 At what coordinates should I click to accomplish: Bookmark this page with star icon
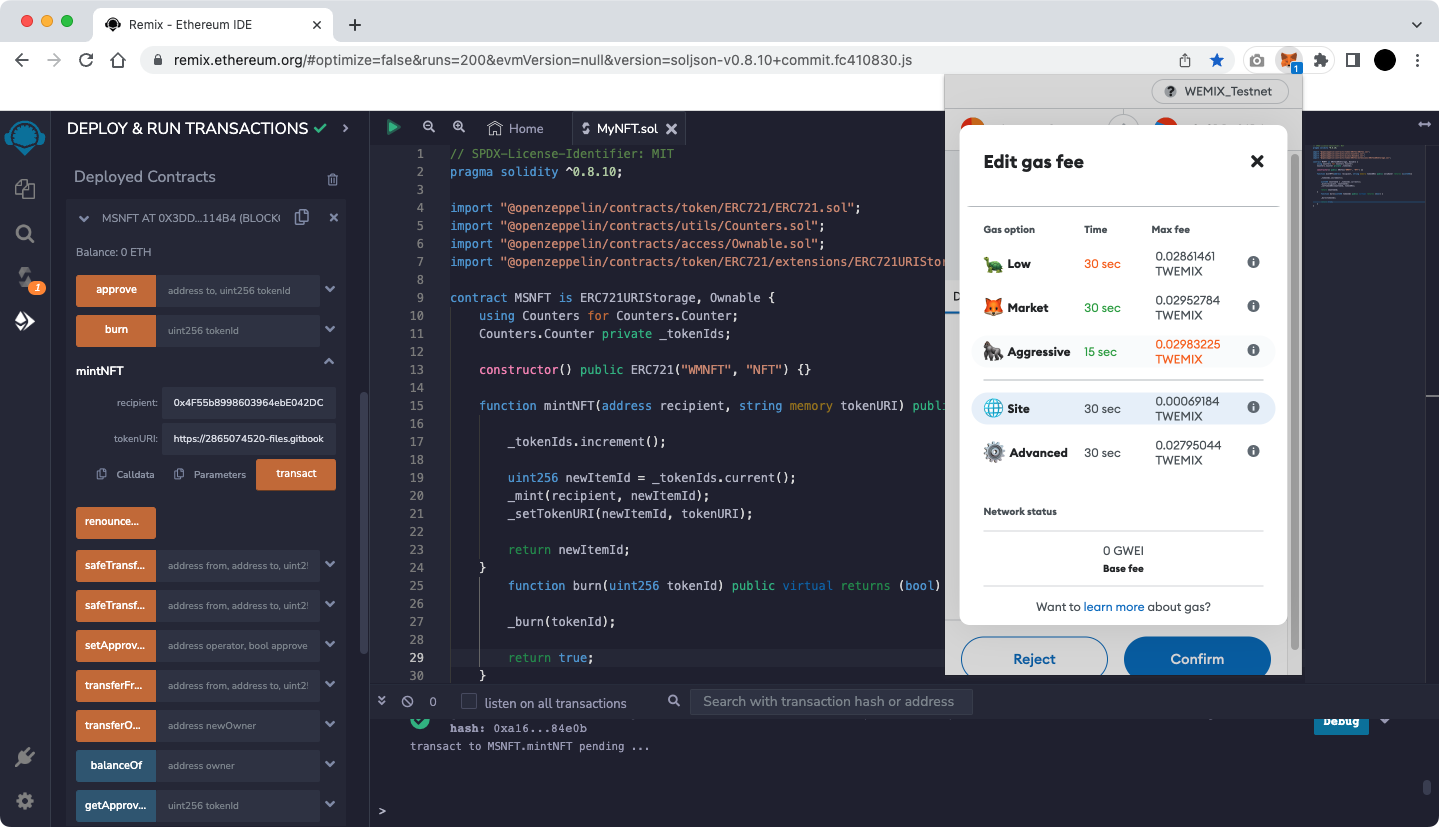pos(1217,60)
